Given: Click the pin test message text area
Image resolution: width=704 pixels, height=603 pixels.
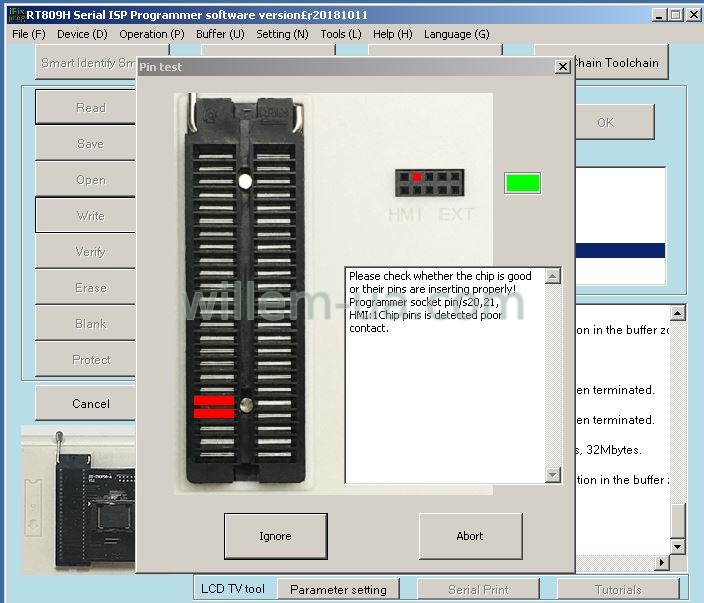Looking at the screenshot, I should coord(445,375).
